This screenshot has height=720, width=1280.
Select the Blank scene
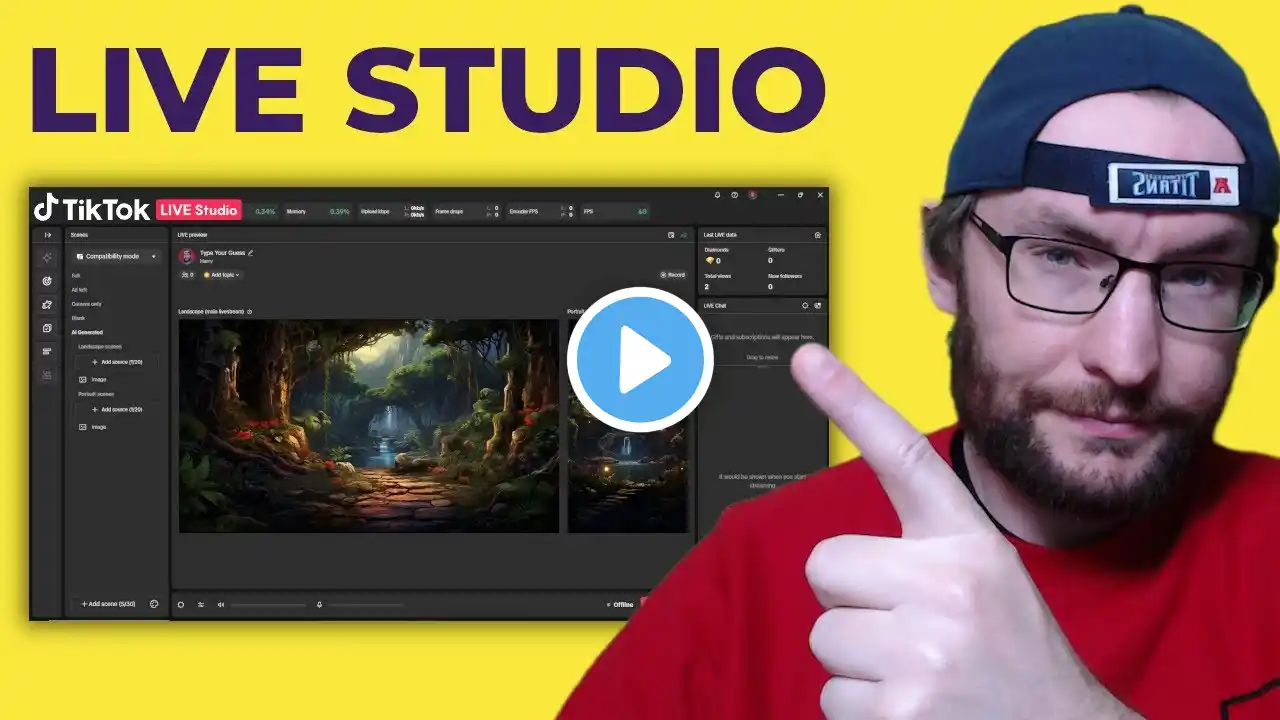pos(78,318)
